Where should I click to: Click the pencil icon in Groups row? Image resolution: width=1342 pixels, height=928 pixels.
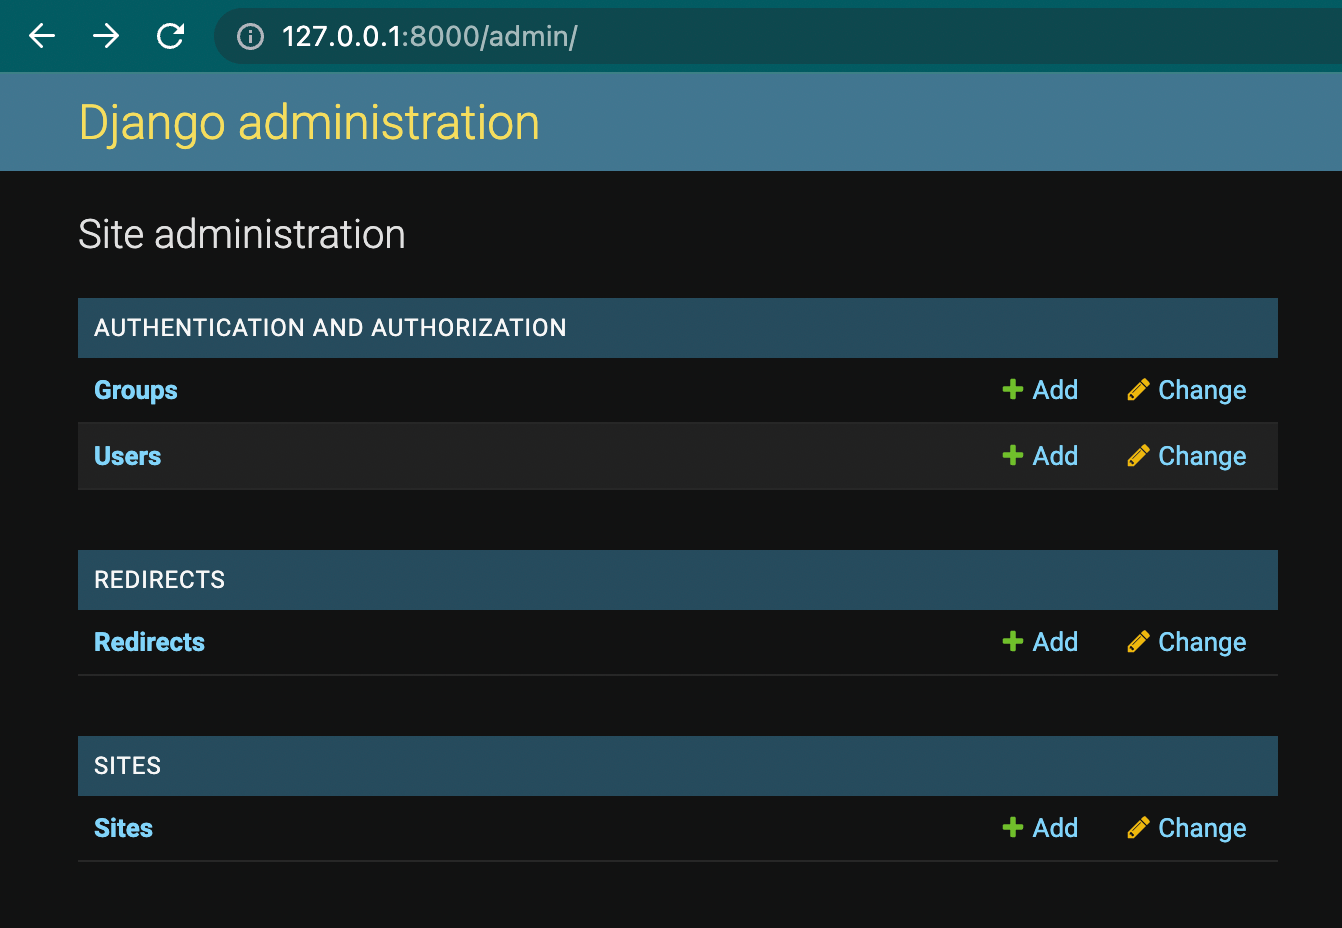1138,390
